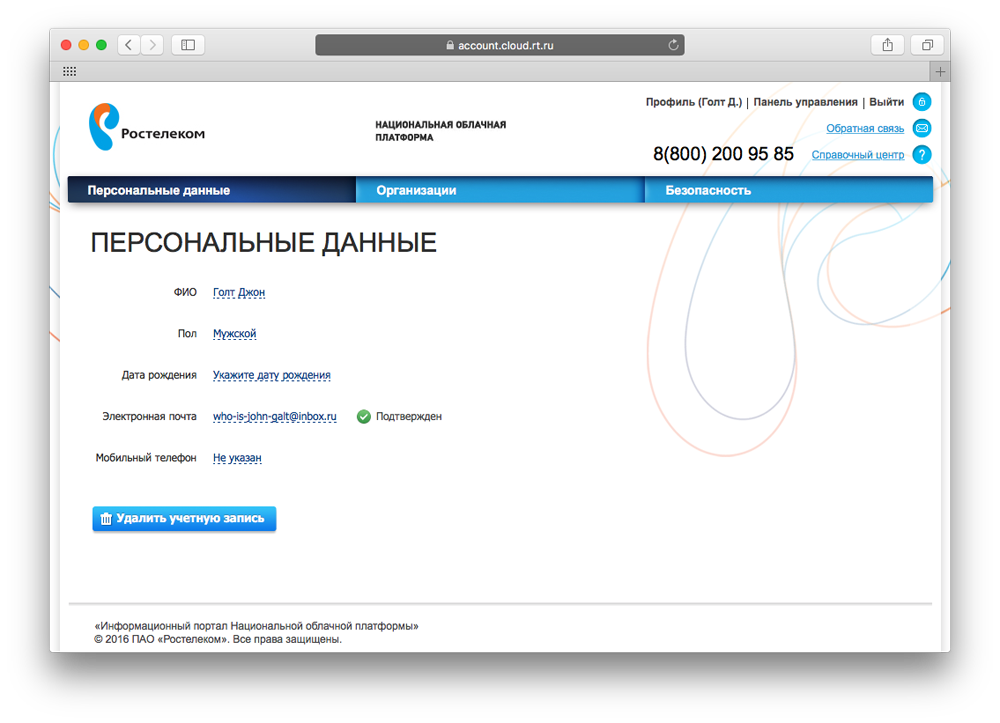Click Safari's back arrow

[x=129, y=45]
